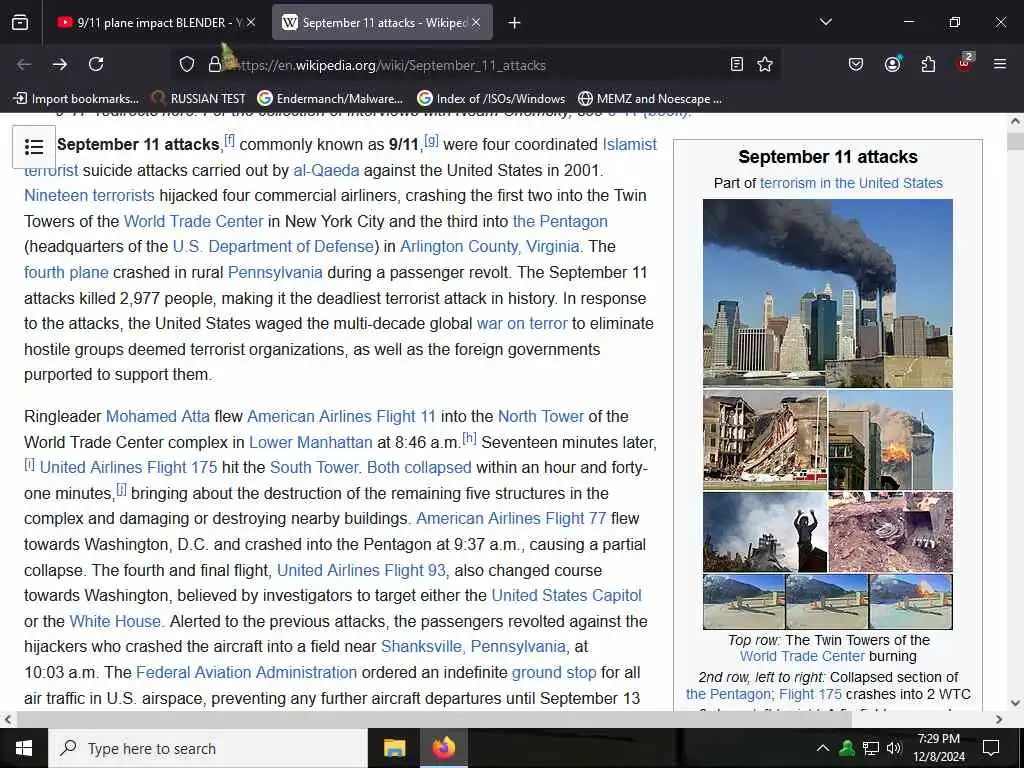
Task: Open the Lower Manhattan link
Action: (311, 442)
